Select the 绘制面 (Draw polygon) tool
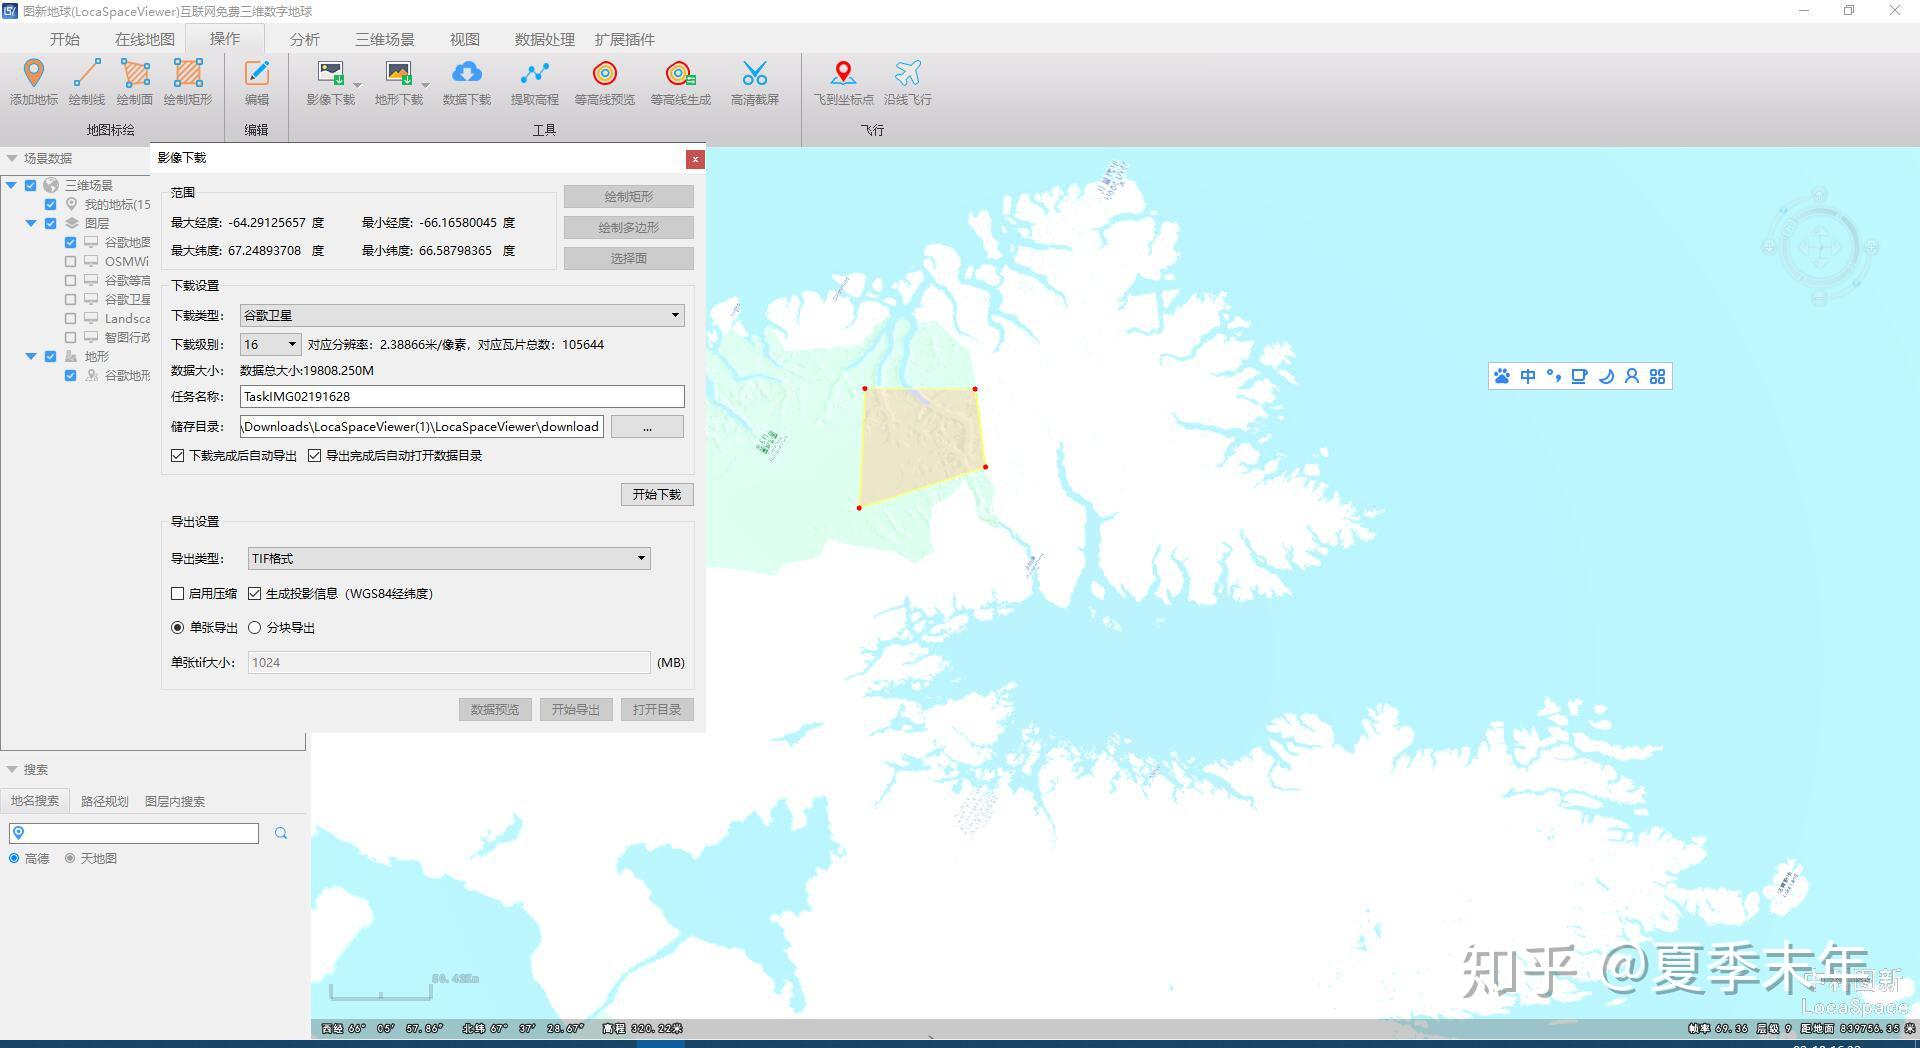 (x=135, y=73)
